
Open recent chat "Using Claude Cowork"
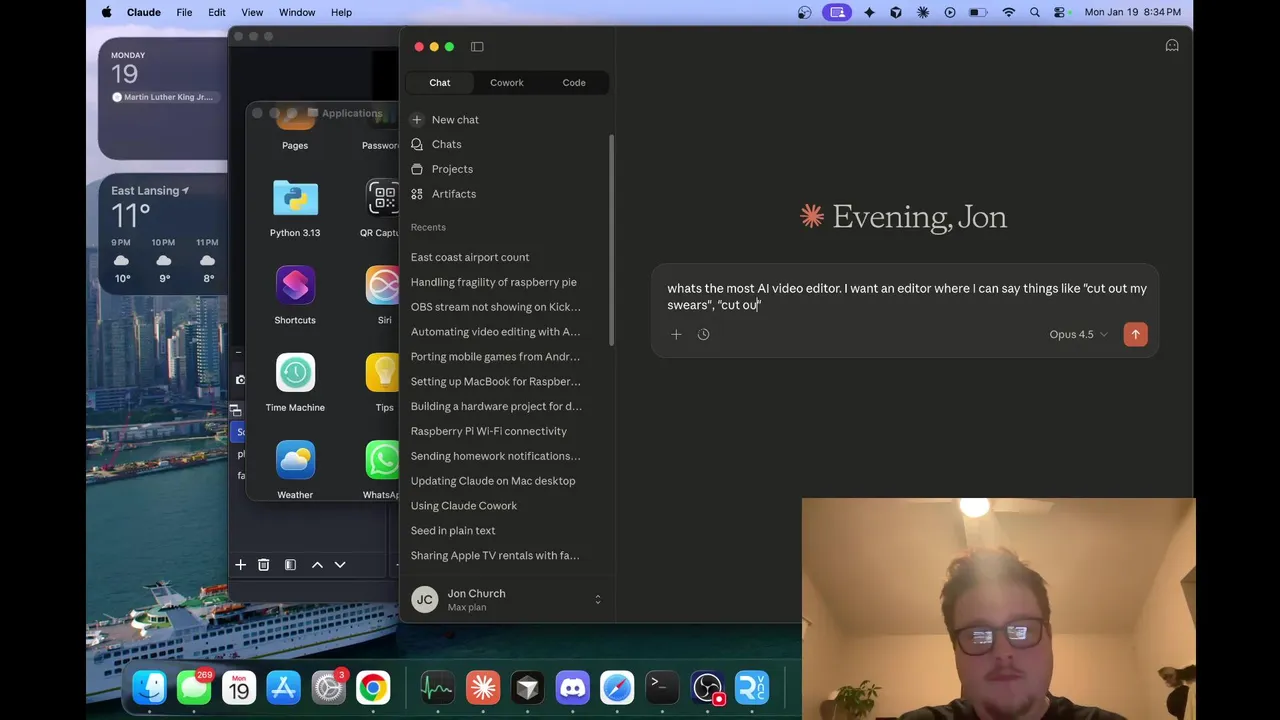pyautogui.click(x=464, y=506)
